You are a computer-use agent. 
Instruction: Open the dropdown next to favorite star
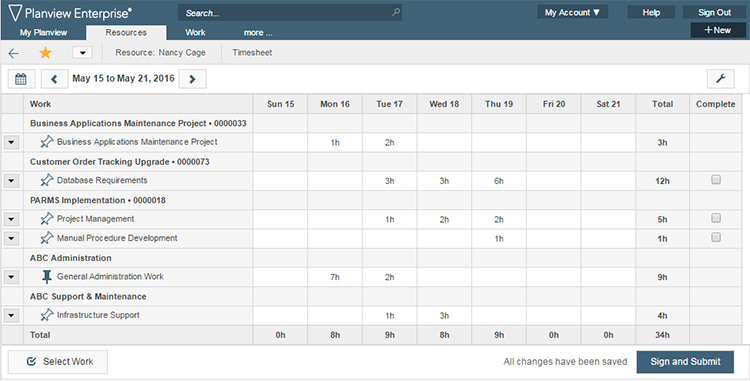pyautogui.click(x=82, y=53)
